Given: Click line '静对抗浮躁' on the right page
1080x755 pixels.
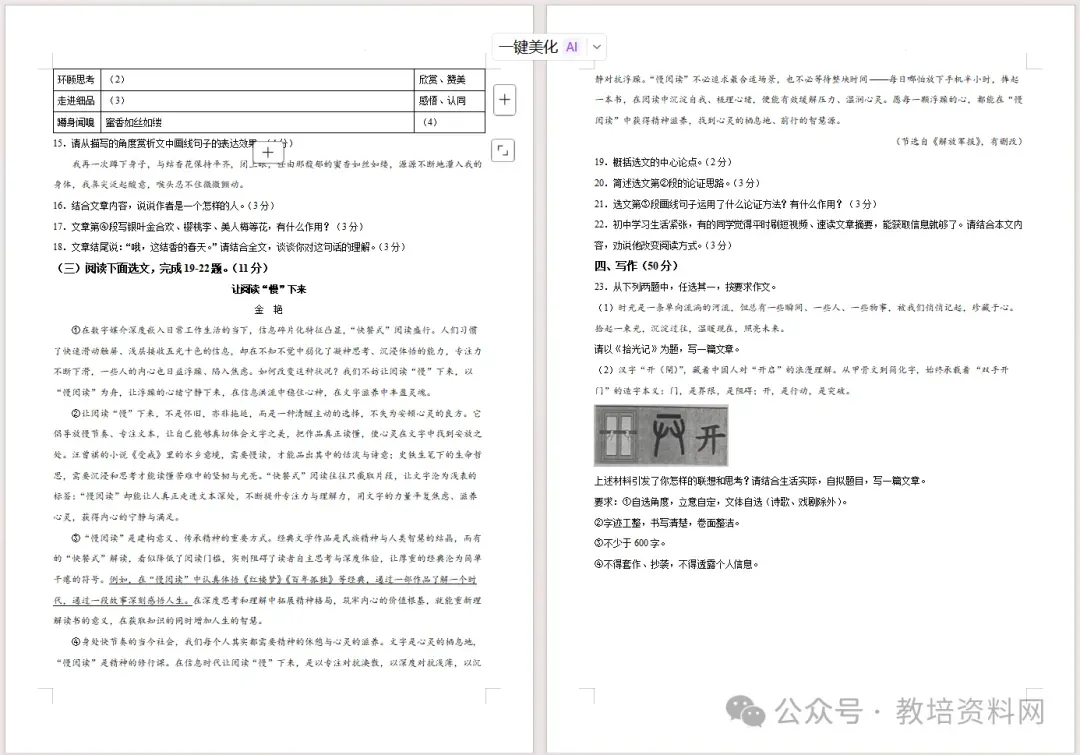Looking at the screenshot, I should pyautogui.click(x=807, y=79).
